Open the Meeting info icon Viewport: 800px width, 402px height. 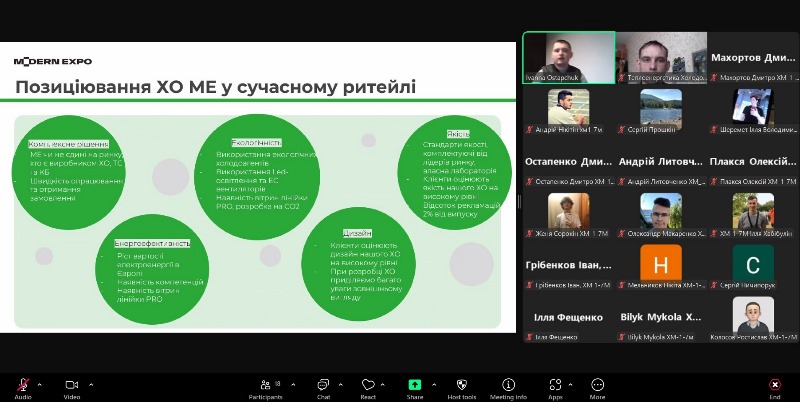[x=508, y=385]
